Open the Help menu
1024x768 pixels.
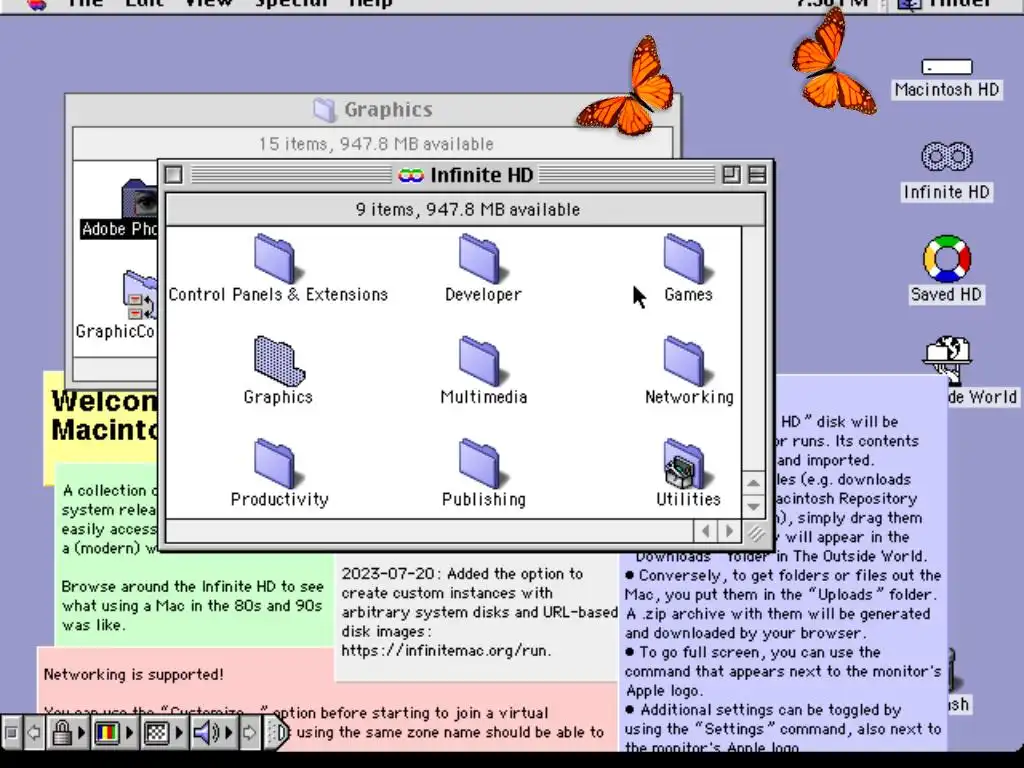(370, 3)
